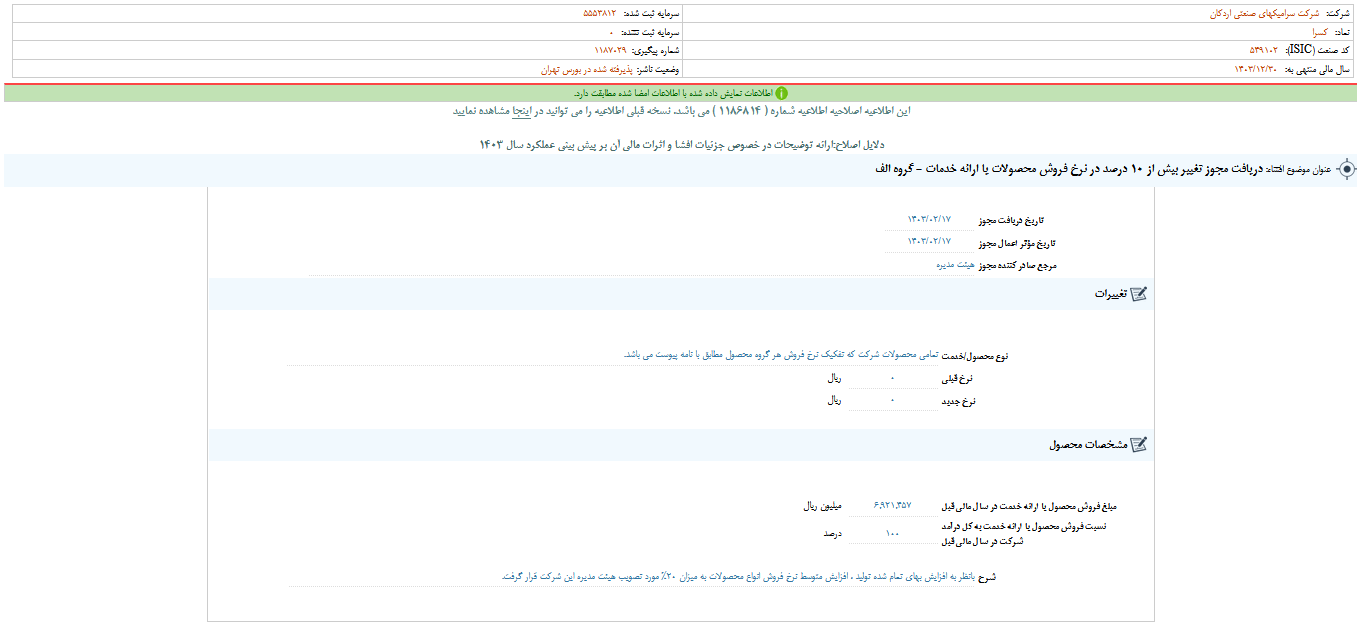This screenshot has width=1357, height=624.
Task: Click the pencil icon beside تغییرات section header
Action: (1139, 293)
